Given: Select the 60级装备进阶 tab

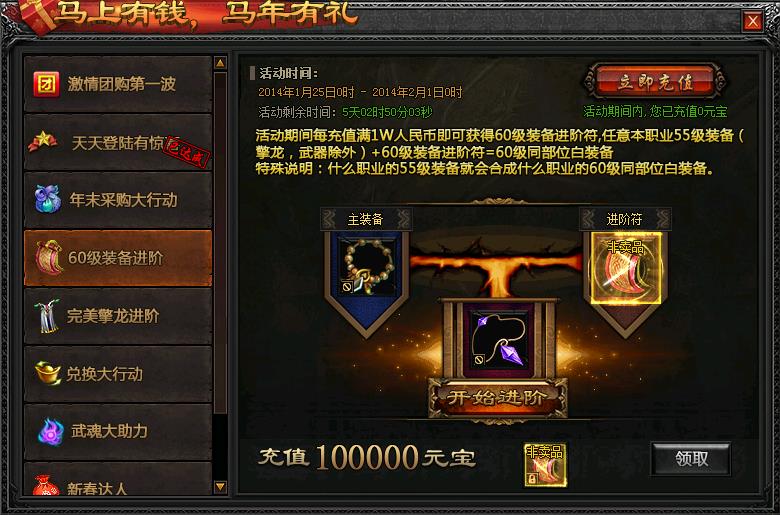Looking at the screenshot, I should [x=118, y=258].
